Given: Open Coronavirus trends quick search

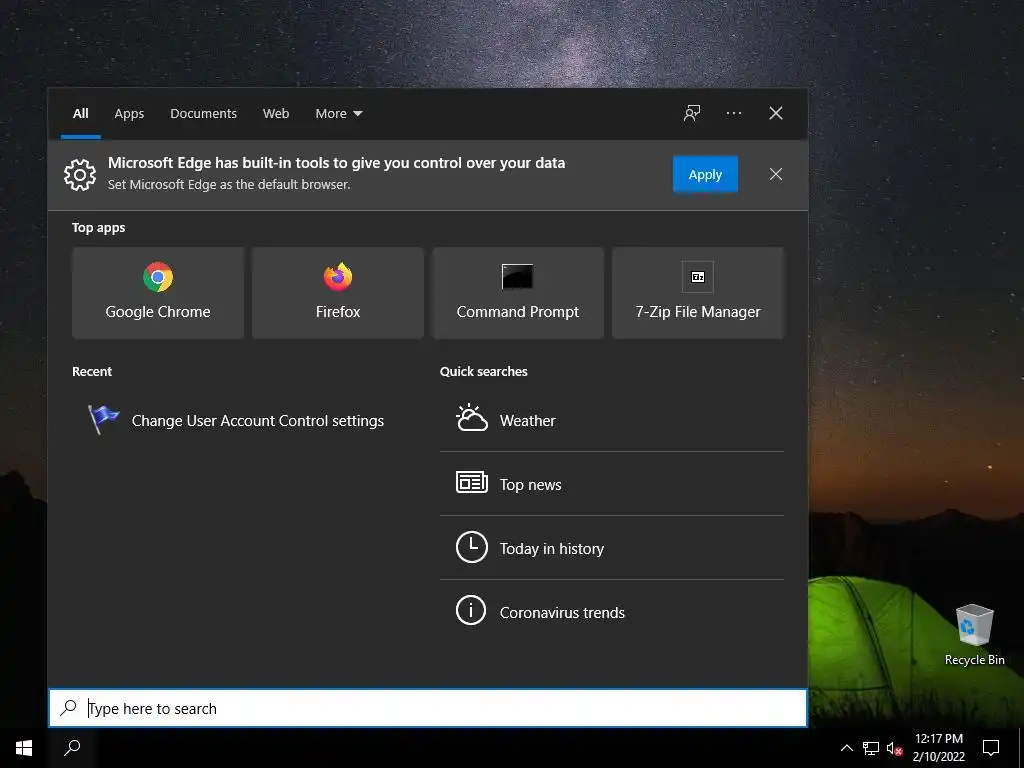Looking at the screenshot, I should click(x=612, y=612).
